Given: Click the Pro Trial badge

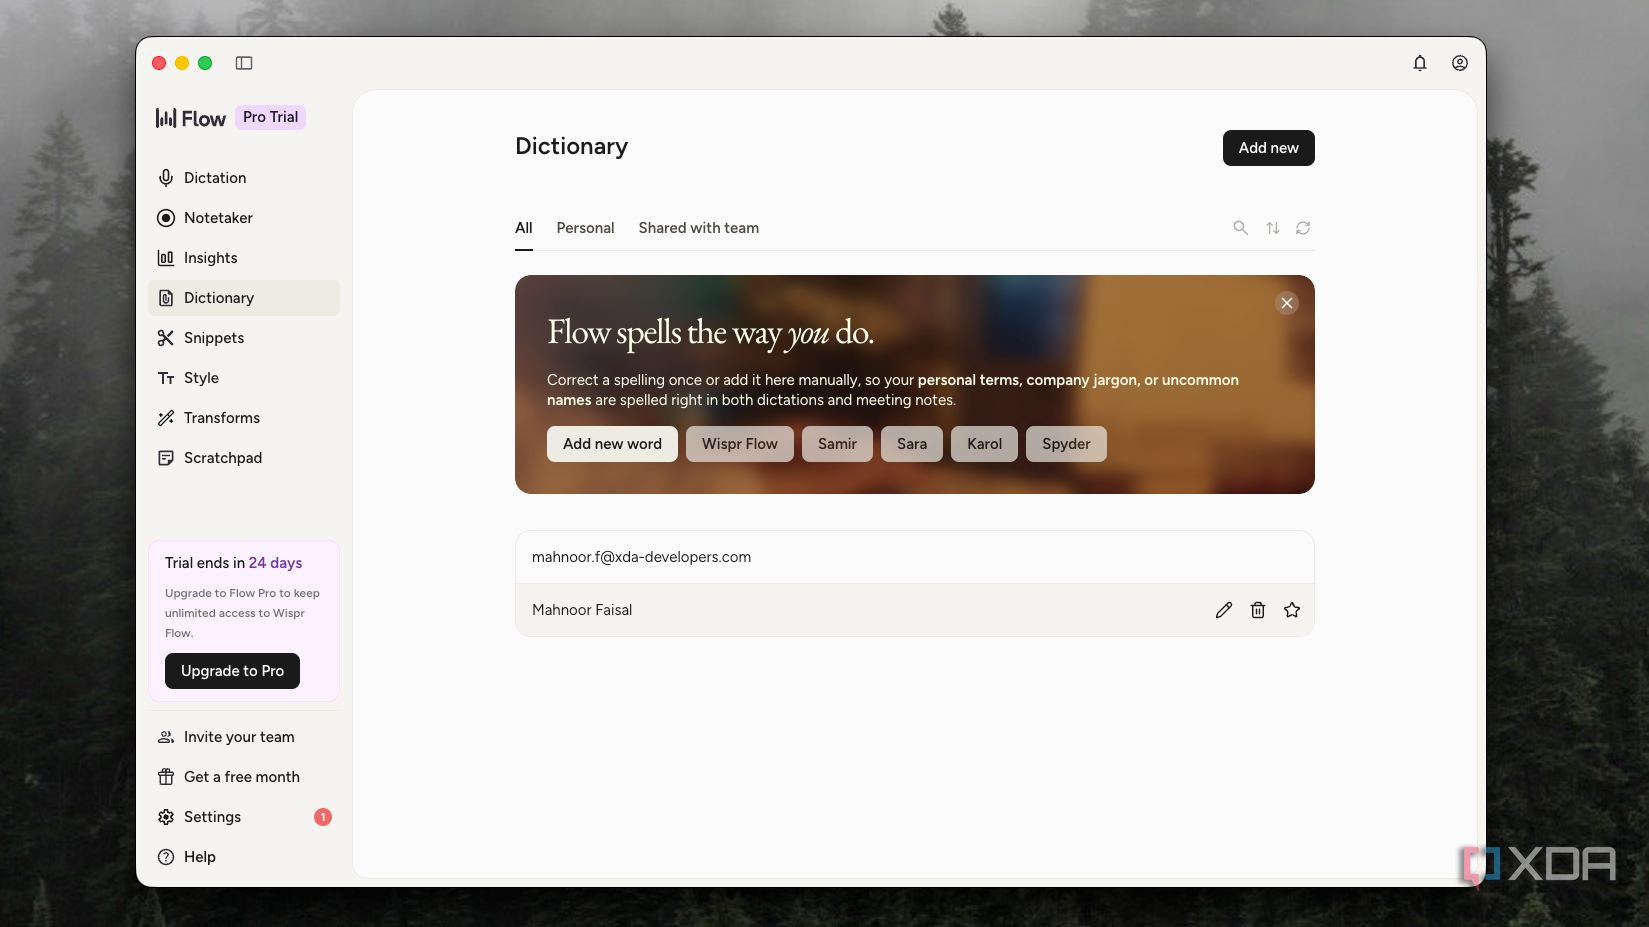Looking at the screenshot, I should [270, 117].
